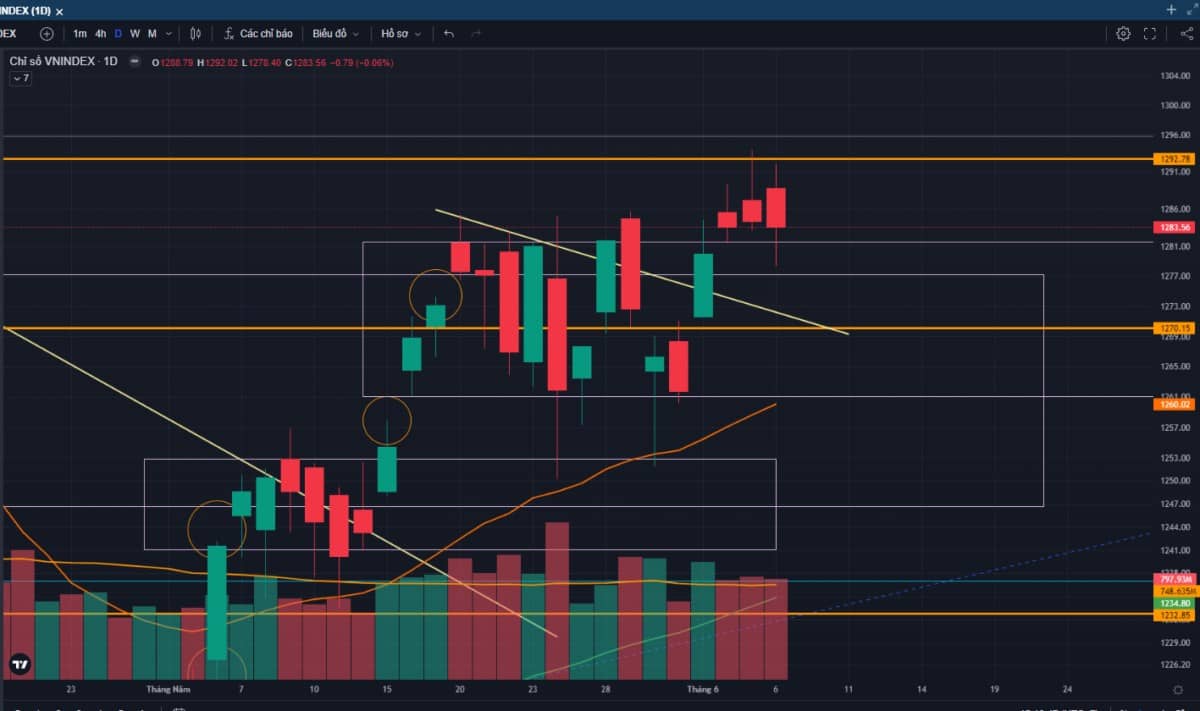The height and width of the screenshot is (711, 1200).
Task: Click the Tháng 6 date label
Action: click(703, 689)
